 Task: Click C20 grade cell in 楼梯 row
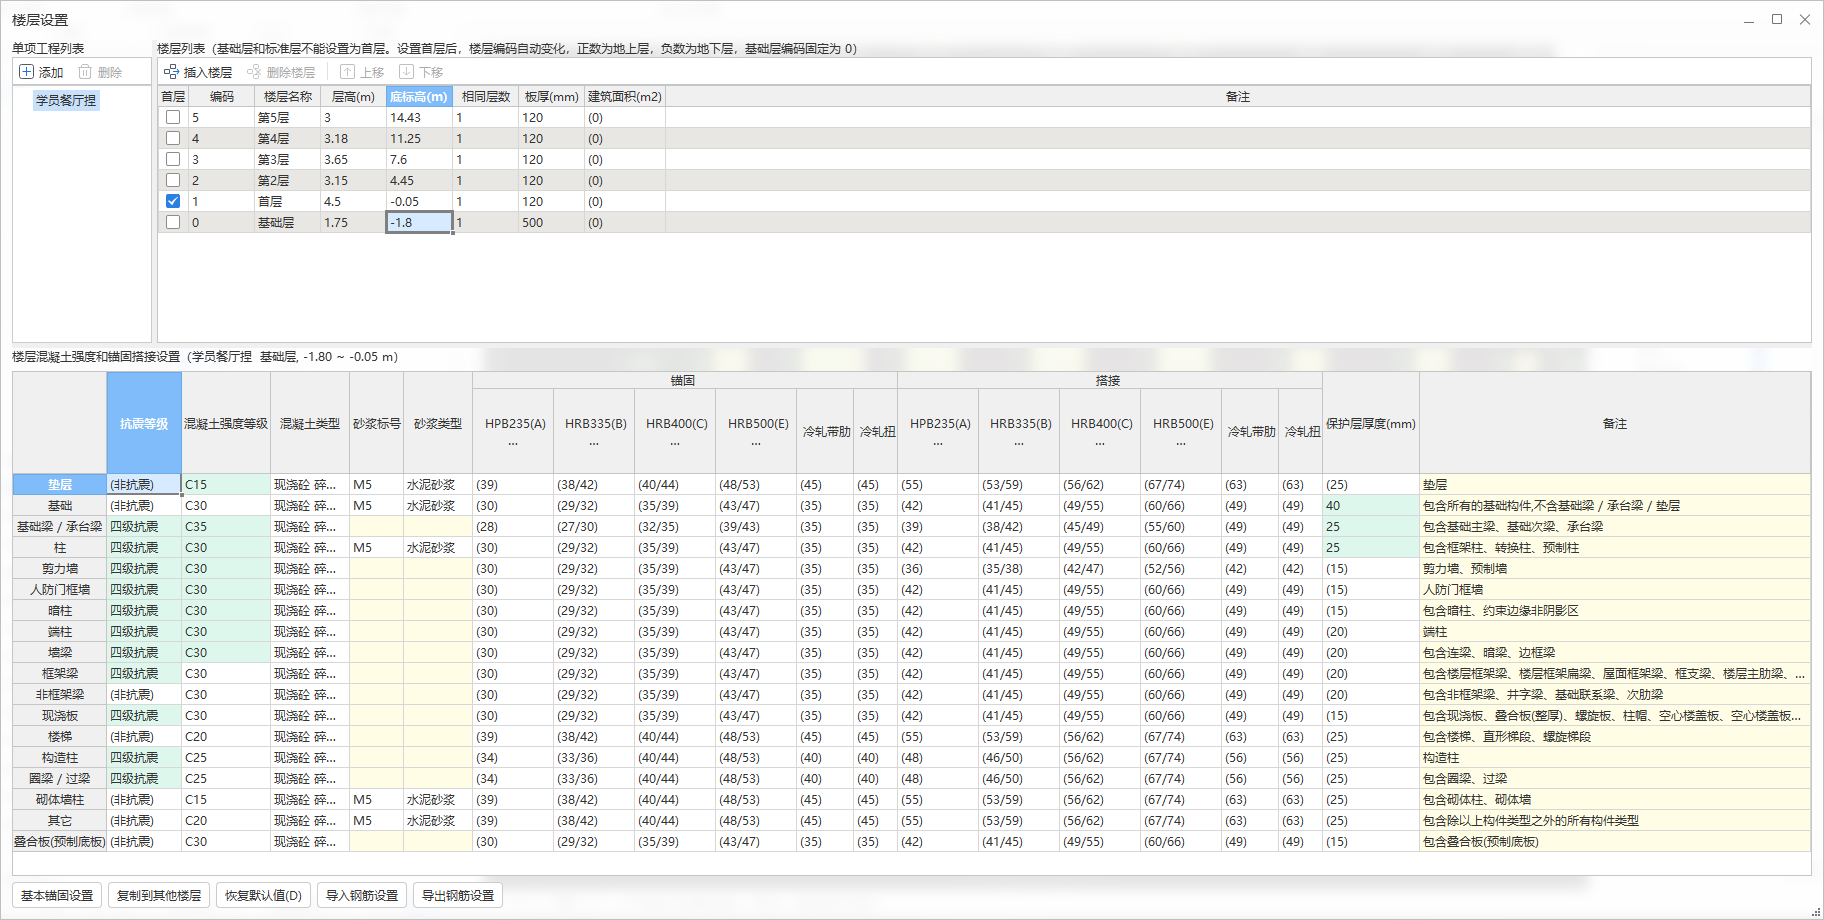click(x=226, y=736)
